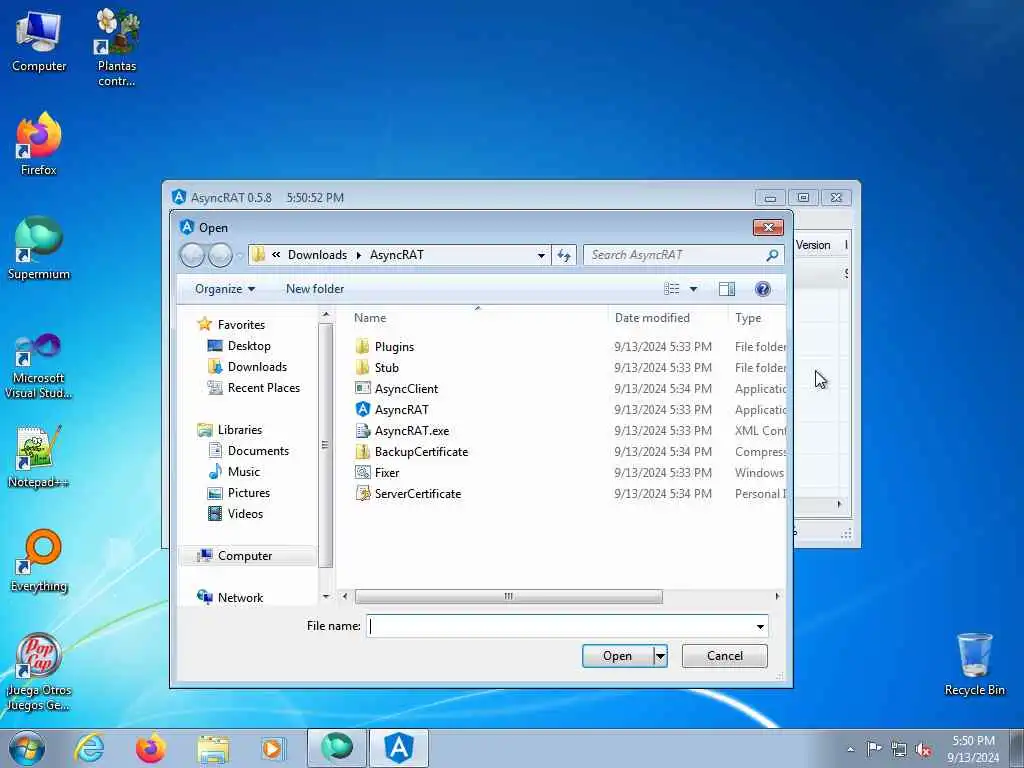Select the Microsoft Visual Studio desktop shortcut

point(39,366)
